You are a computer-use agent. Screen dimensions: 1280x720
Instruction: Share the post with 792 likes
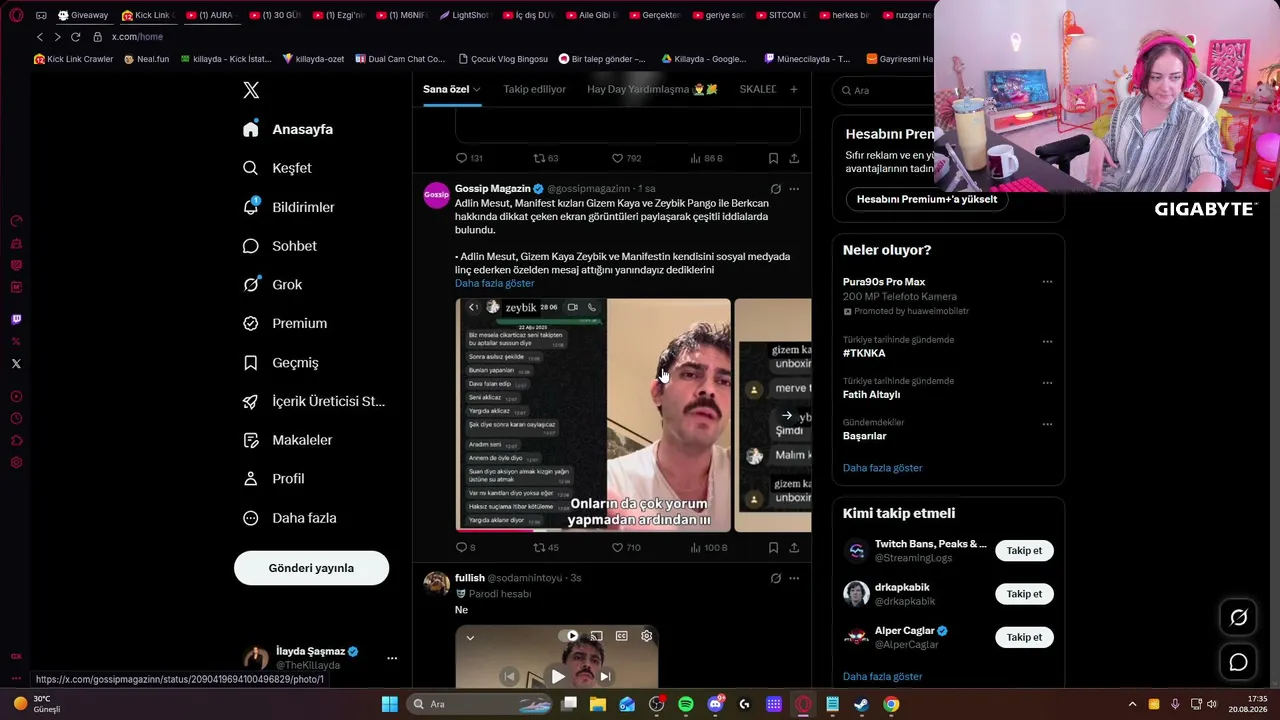794,158
